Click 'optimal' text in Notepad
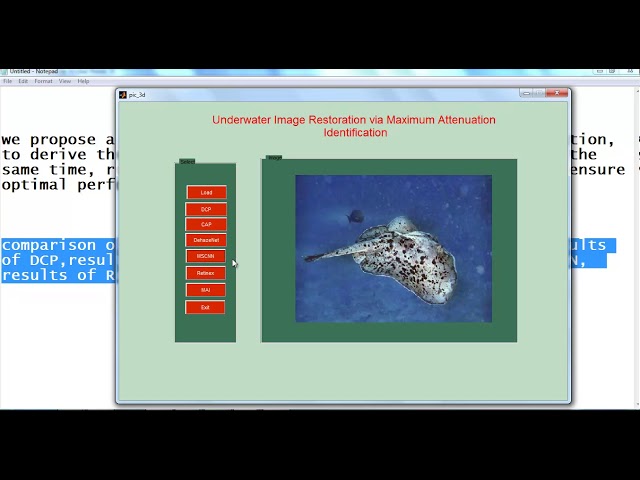This screenshot has width=640, height=480. 34,185
